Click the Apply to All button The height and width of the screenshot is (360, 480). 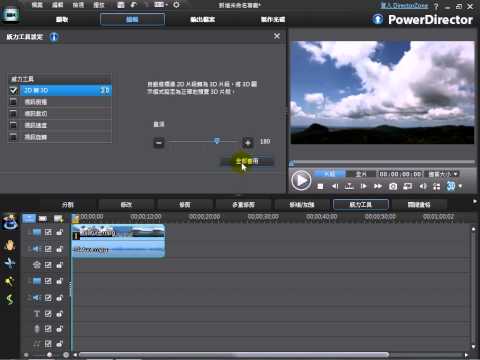click(x=247, y=161)
